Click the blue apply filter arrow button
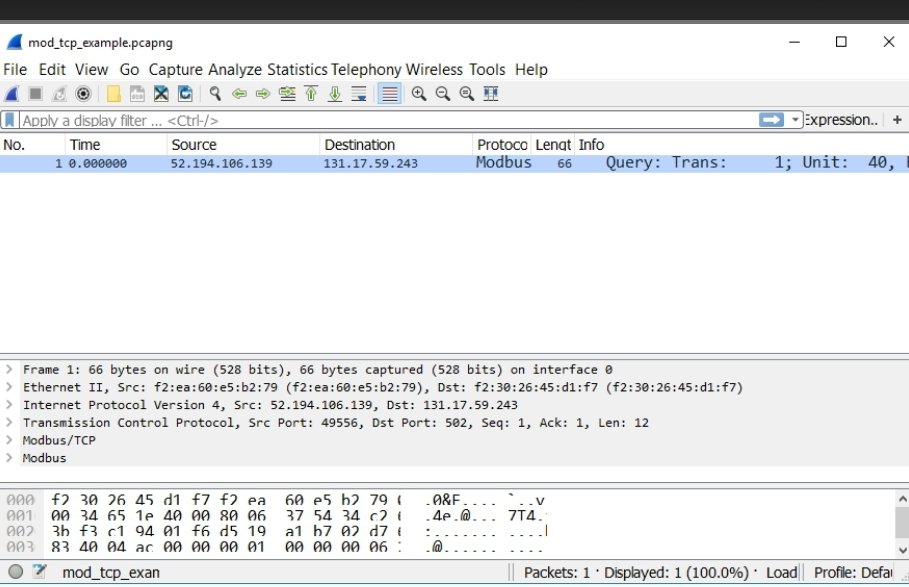The image size is (909, 587). tap(771, 120)
